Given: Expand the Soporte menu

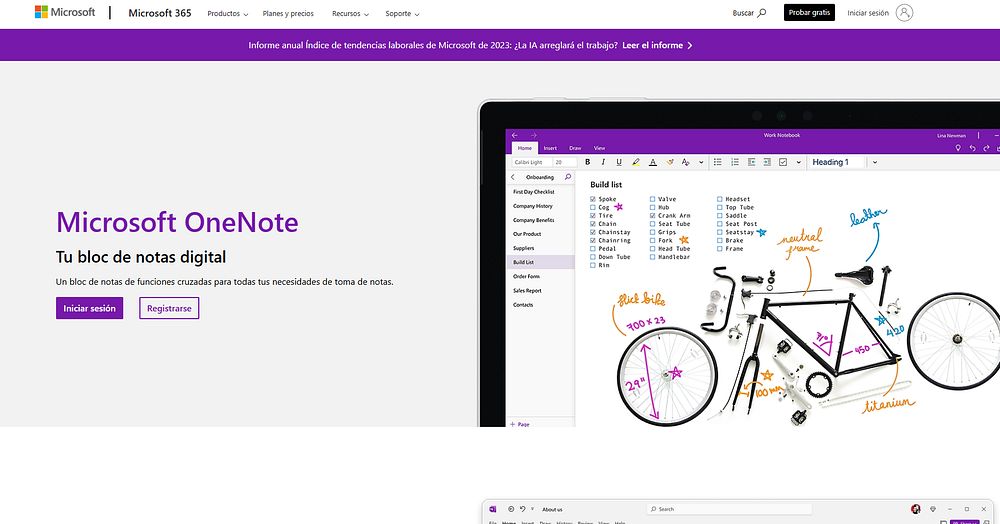Looking at the screenshot, I should point(402,13).
